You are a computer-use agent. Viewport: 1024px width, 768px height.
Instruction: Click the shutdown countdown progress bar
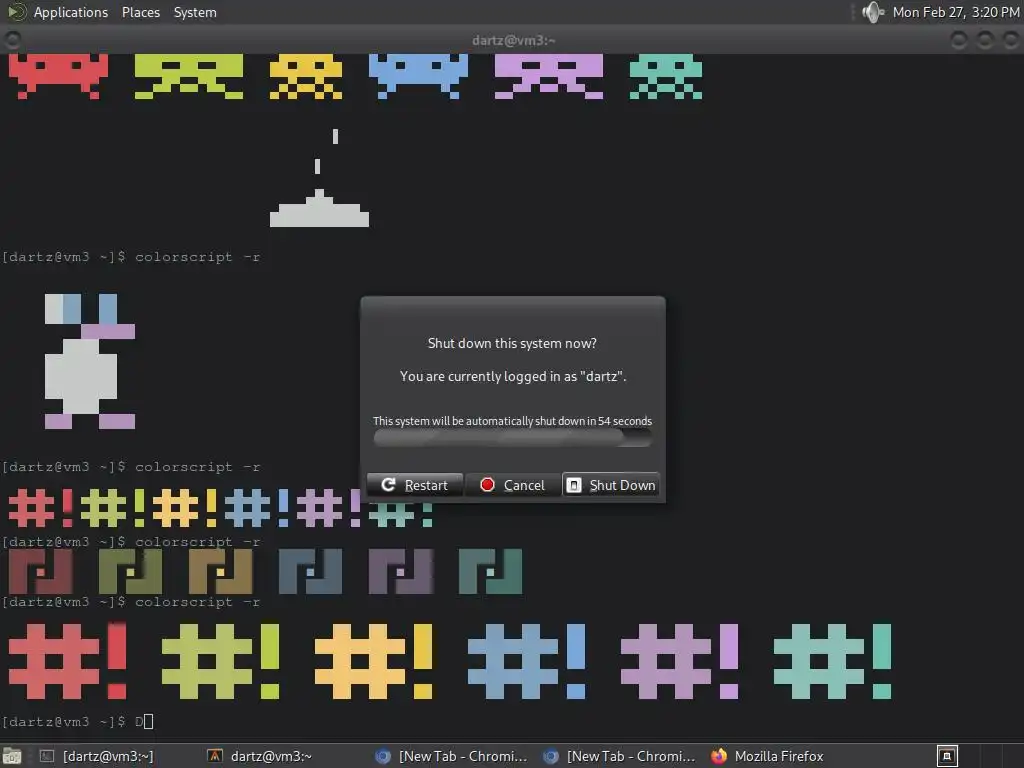(x=513, y=438)
